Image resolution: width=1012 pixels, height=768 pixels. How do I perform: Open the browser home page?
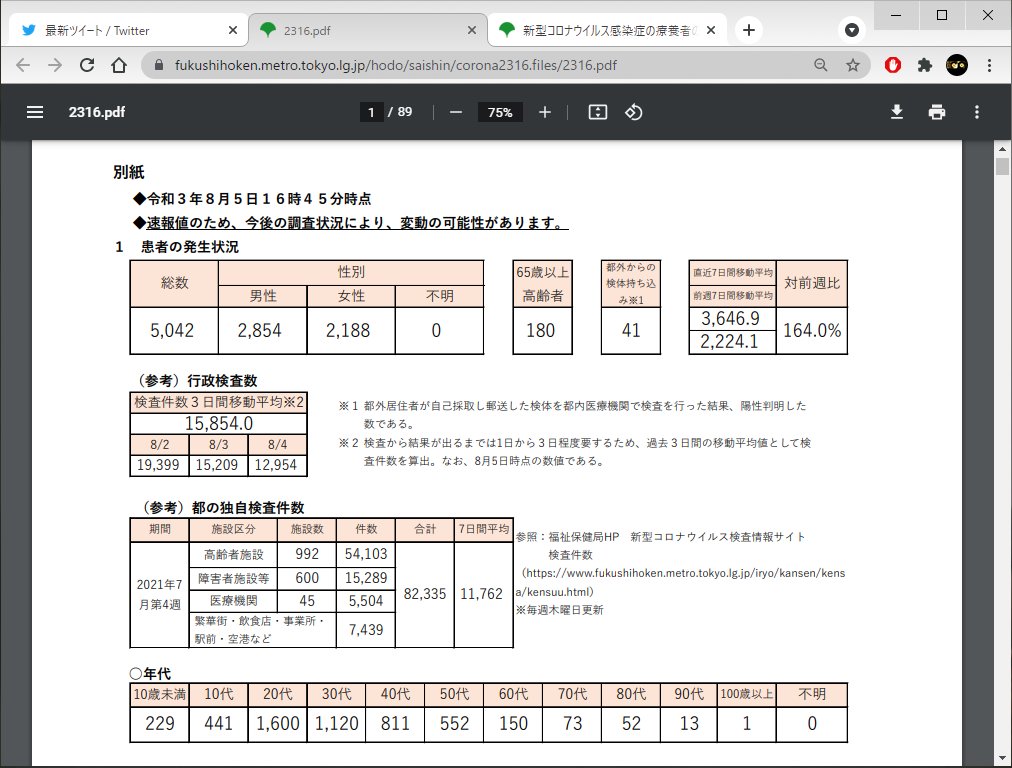coord(119,65)
